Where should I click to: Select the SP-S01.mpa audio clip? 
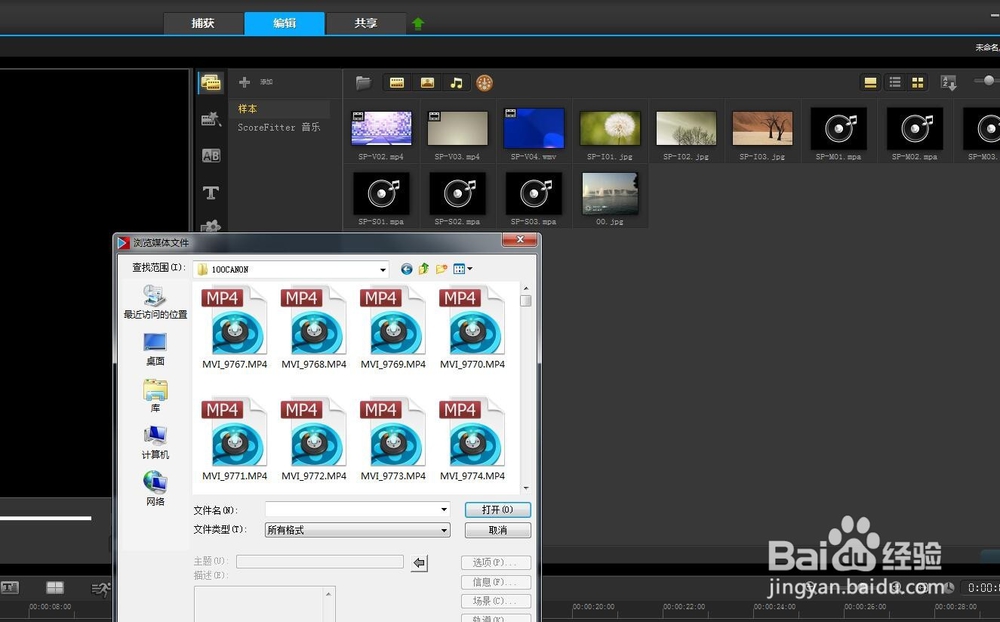coord(381,193)
